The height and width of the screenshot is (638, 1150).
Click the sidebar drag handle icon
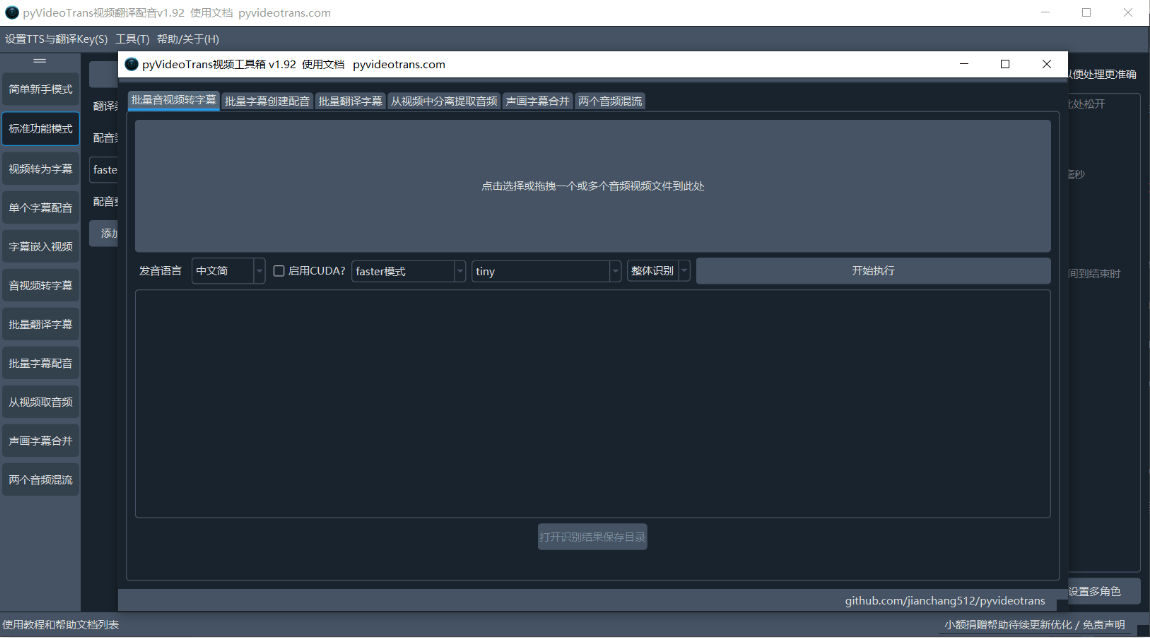[40, 61]
